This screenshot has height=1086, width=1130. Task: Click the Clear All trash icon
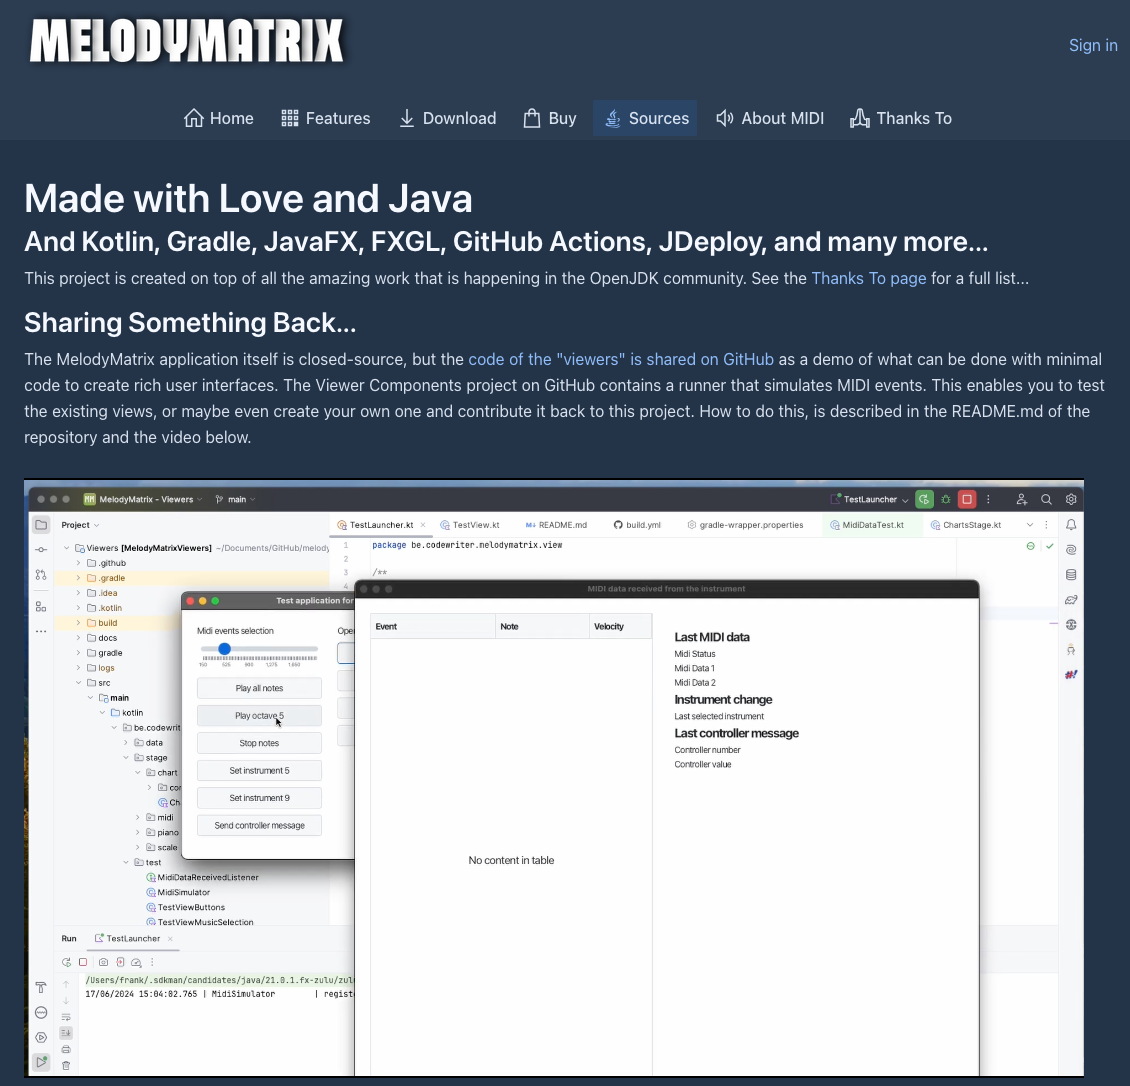66,1065
